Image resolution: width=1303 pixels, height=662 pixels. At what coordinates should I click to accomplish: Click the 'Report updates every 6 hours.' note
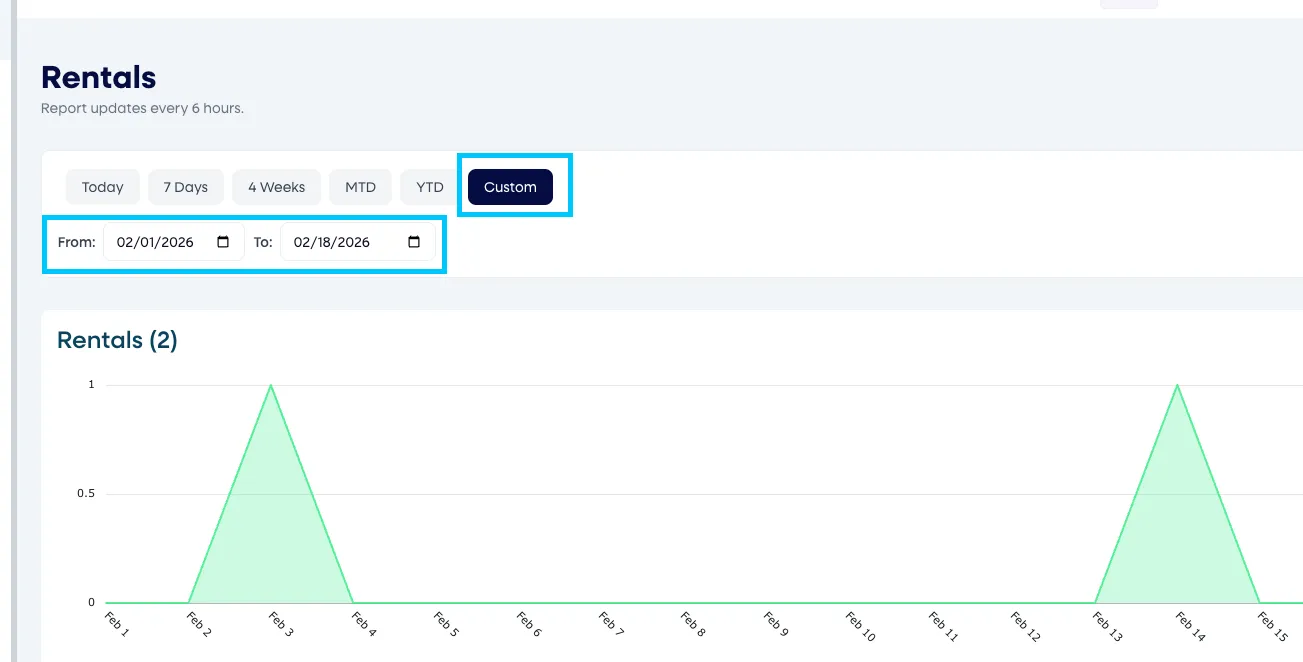(142, 108)
